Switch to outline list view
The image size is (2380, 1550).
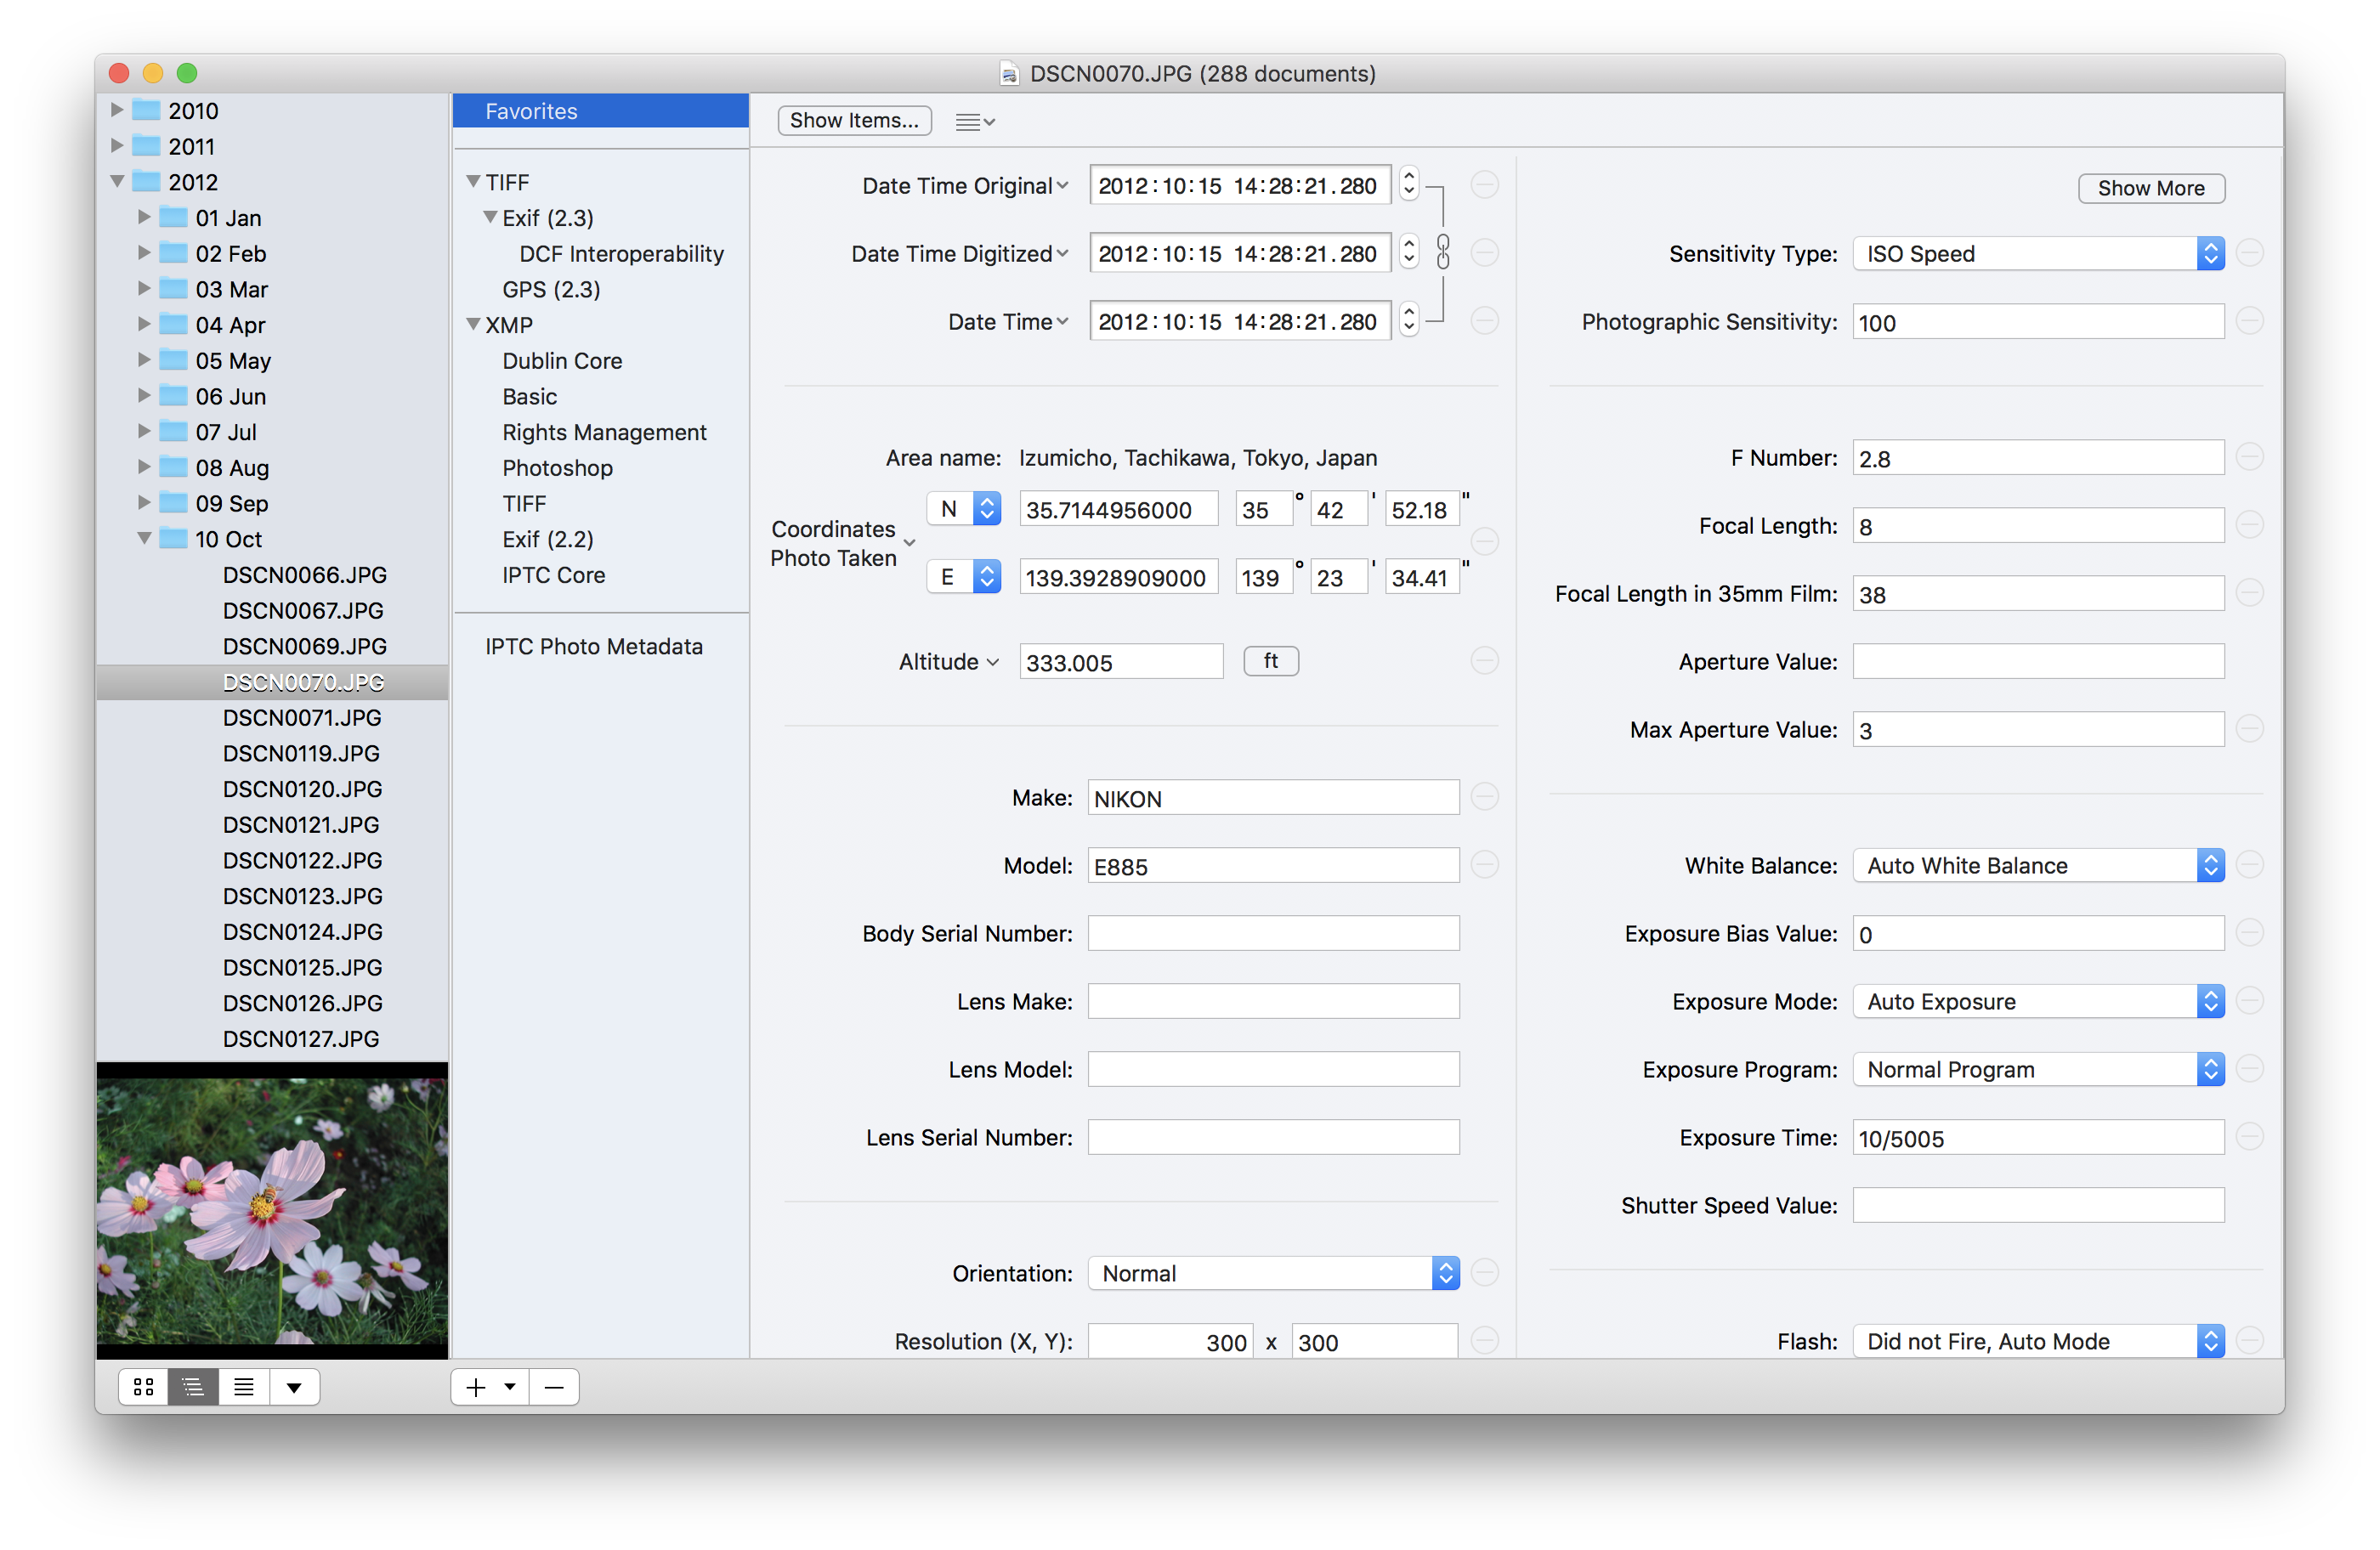(x=193, y=1386)
